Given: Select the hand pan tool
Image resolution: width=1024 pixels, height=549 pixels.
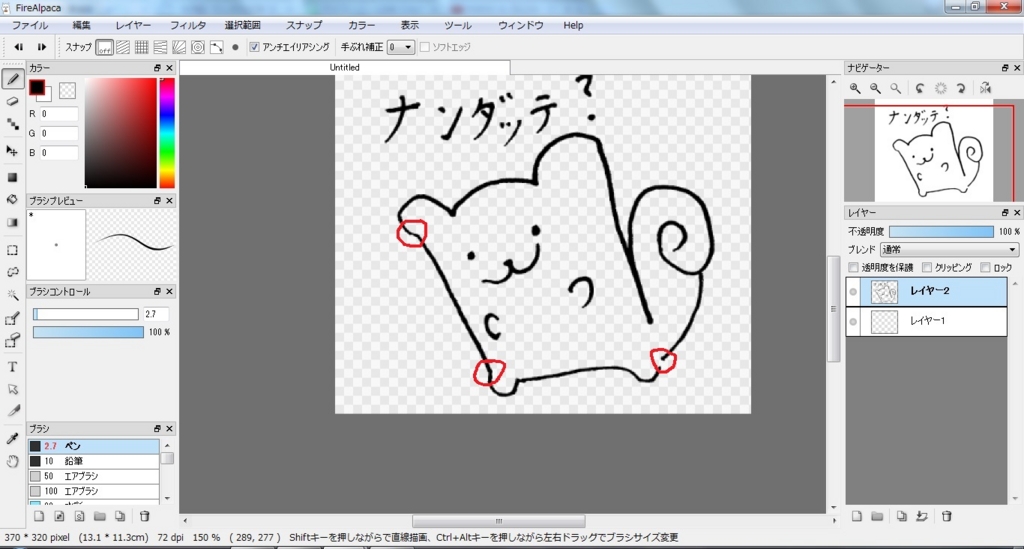Looking at the screenshot, I should pyautogui.click(x=12, y=462).
